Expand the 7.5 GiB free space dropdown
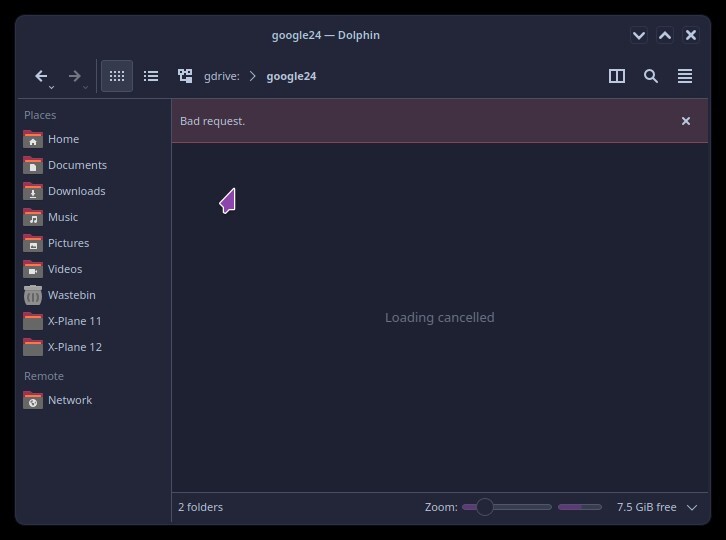 [692, 507]
